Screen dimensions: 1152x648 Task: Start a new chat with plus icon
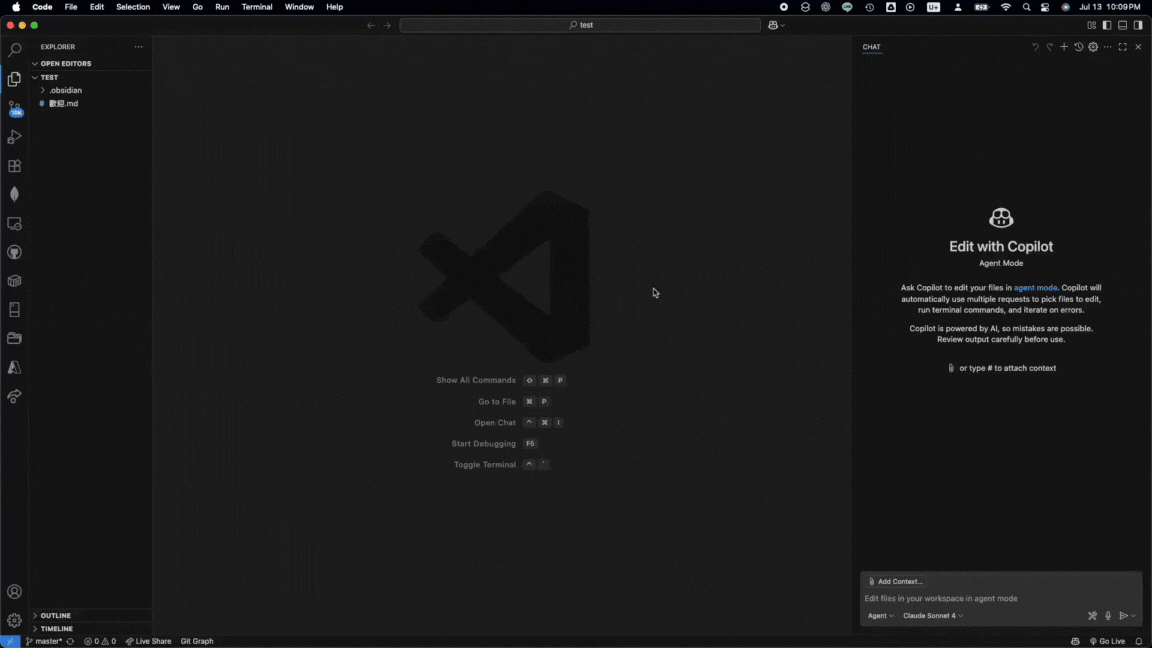(1064, 47)
